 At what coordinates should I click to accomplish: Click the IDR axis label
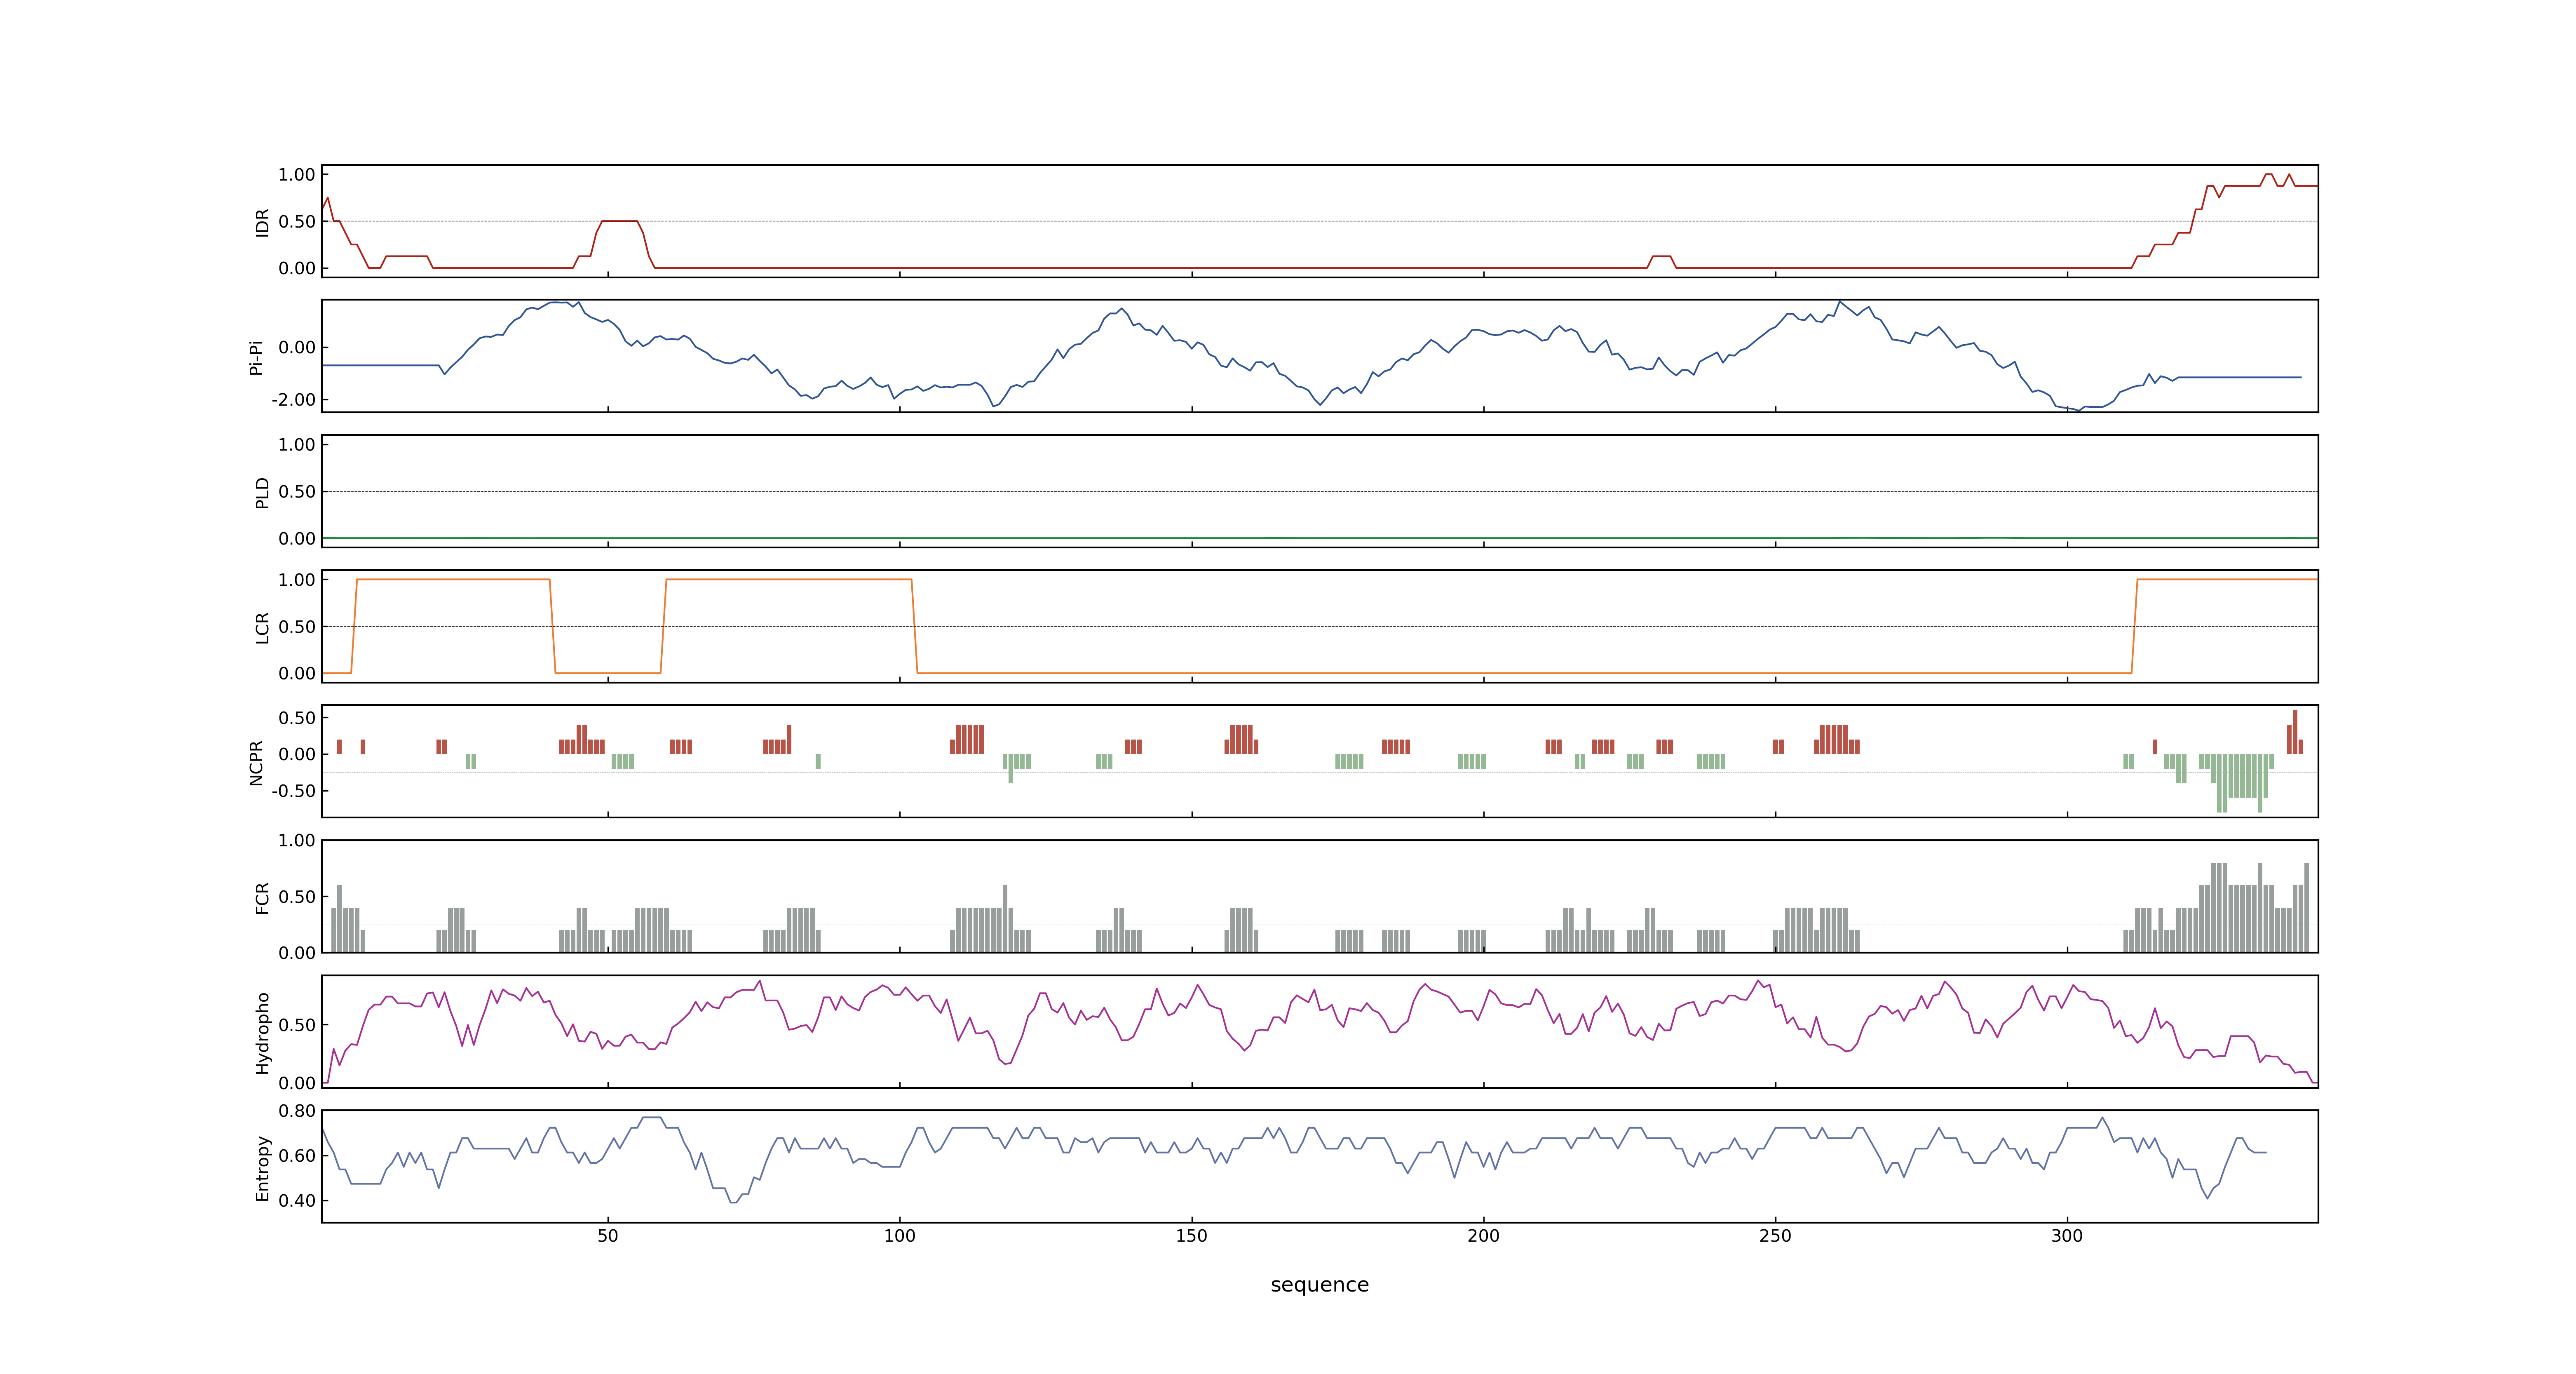[x=262, y=222]
